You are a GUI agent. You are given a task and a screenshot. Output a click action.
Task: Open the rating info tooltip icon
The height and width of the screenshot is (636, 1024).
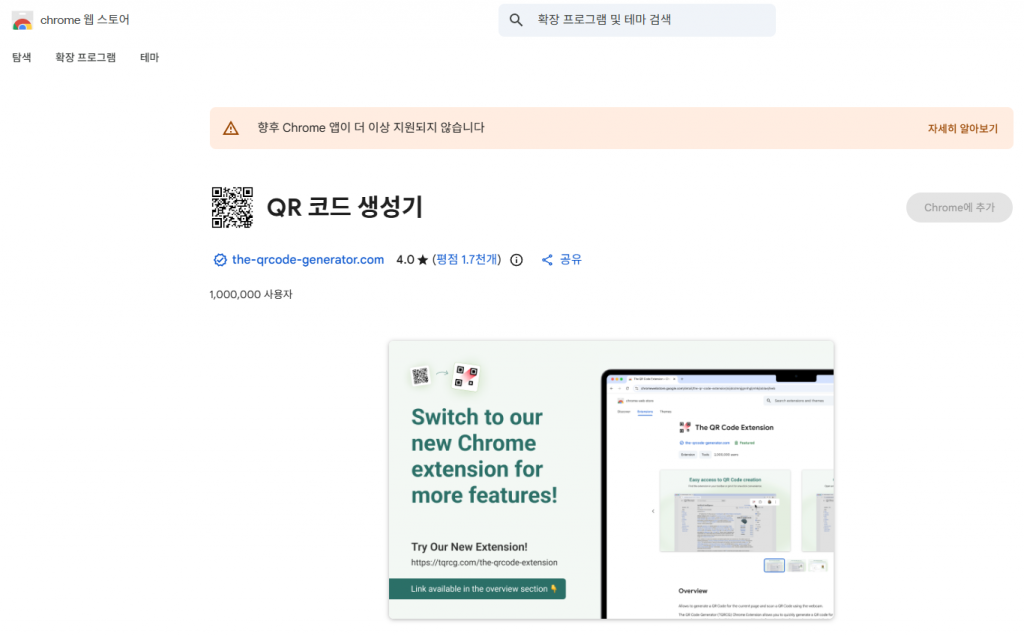pyautogui.click(x=515, y=259)
